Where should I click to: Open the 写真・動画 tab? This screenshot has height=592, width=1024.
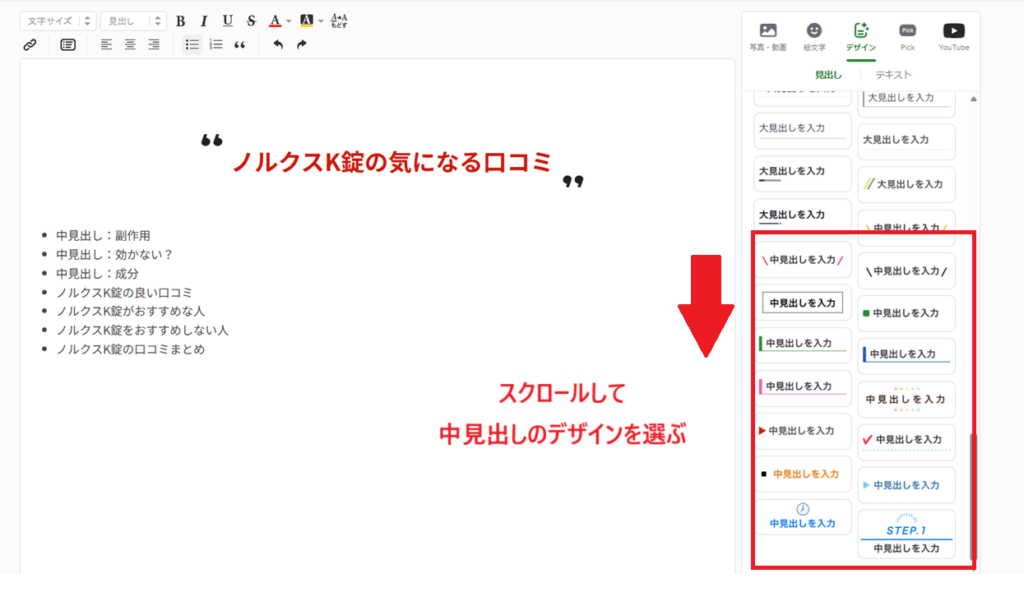(x=768, y=37)
